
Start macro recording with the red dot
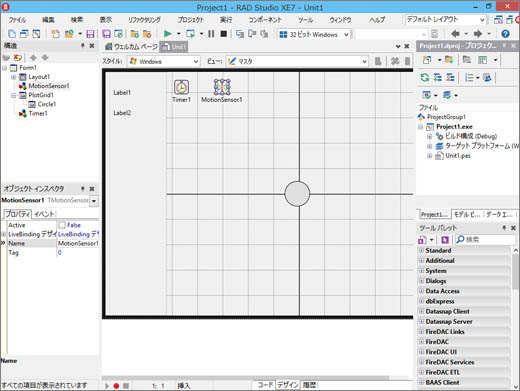click(x=116, y=386)
